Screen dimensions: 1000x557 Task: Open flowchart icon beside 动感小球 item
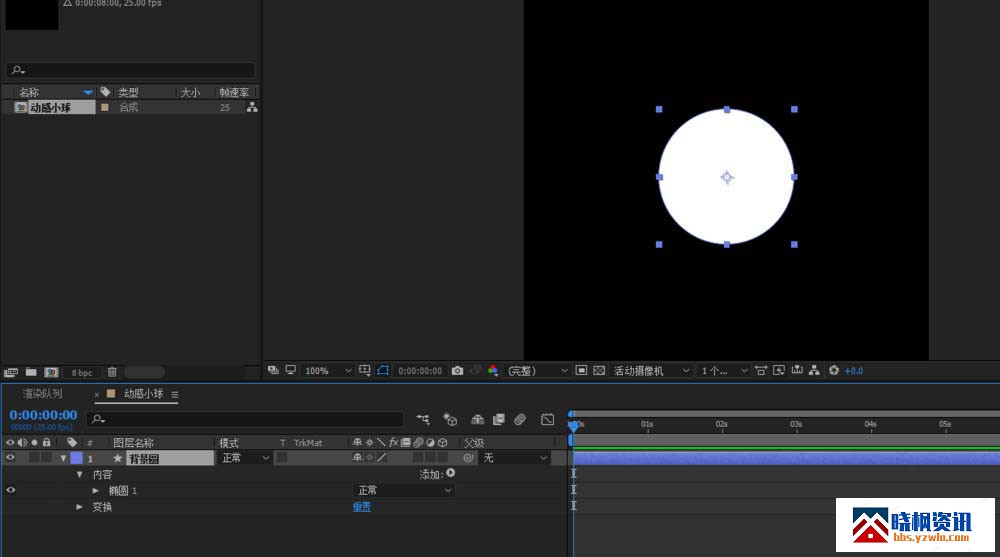click(x=252, y=107)
